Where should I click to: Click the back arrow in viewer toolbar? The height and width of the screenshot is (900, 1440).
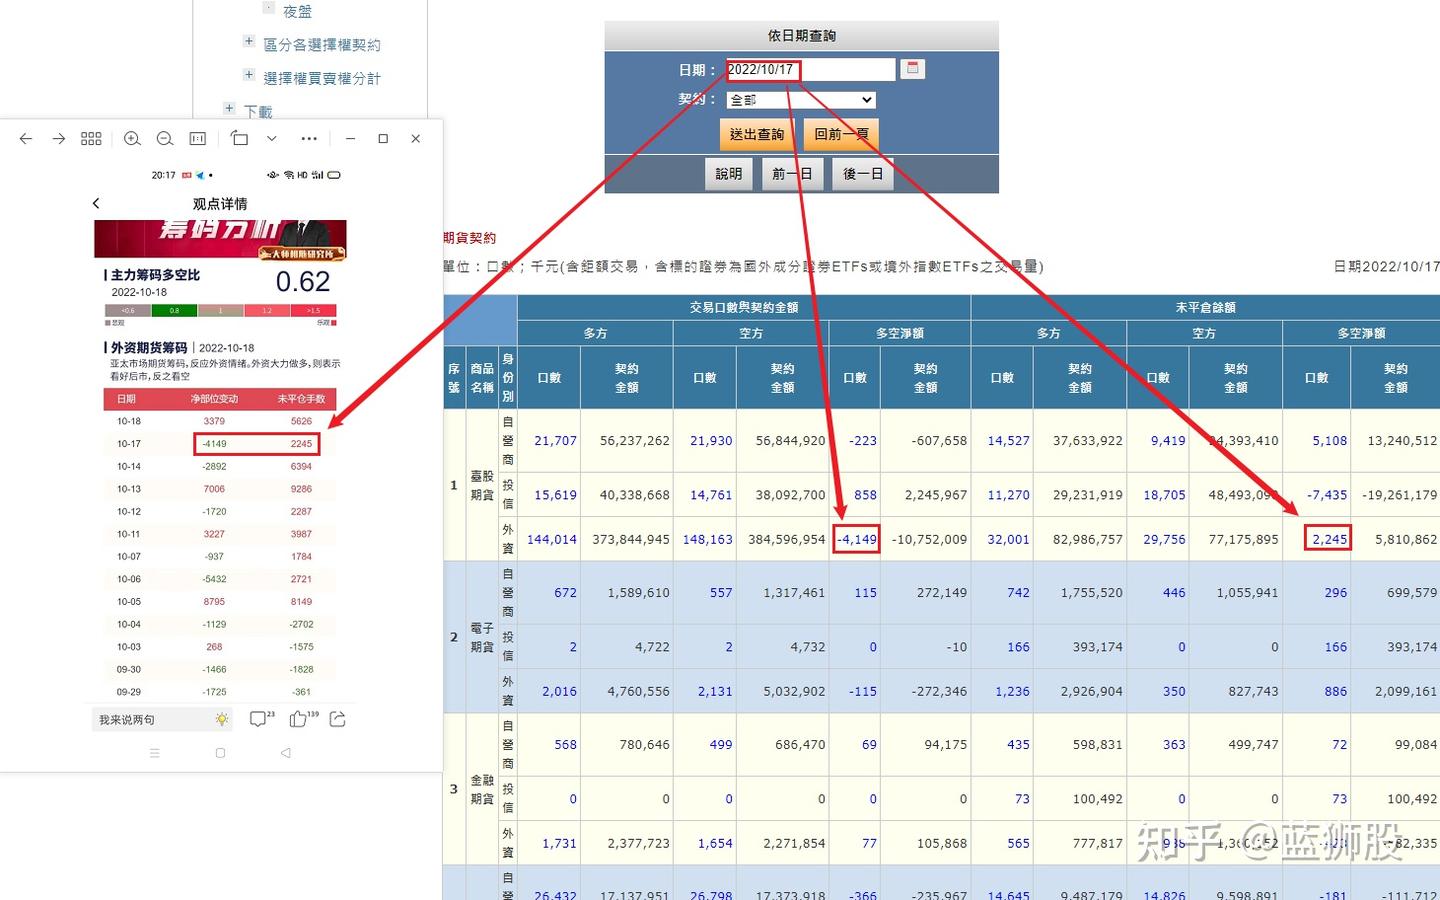pos(26,138)
